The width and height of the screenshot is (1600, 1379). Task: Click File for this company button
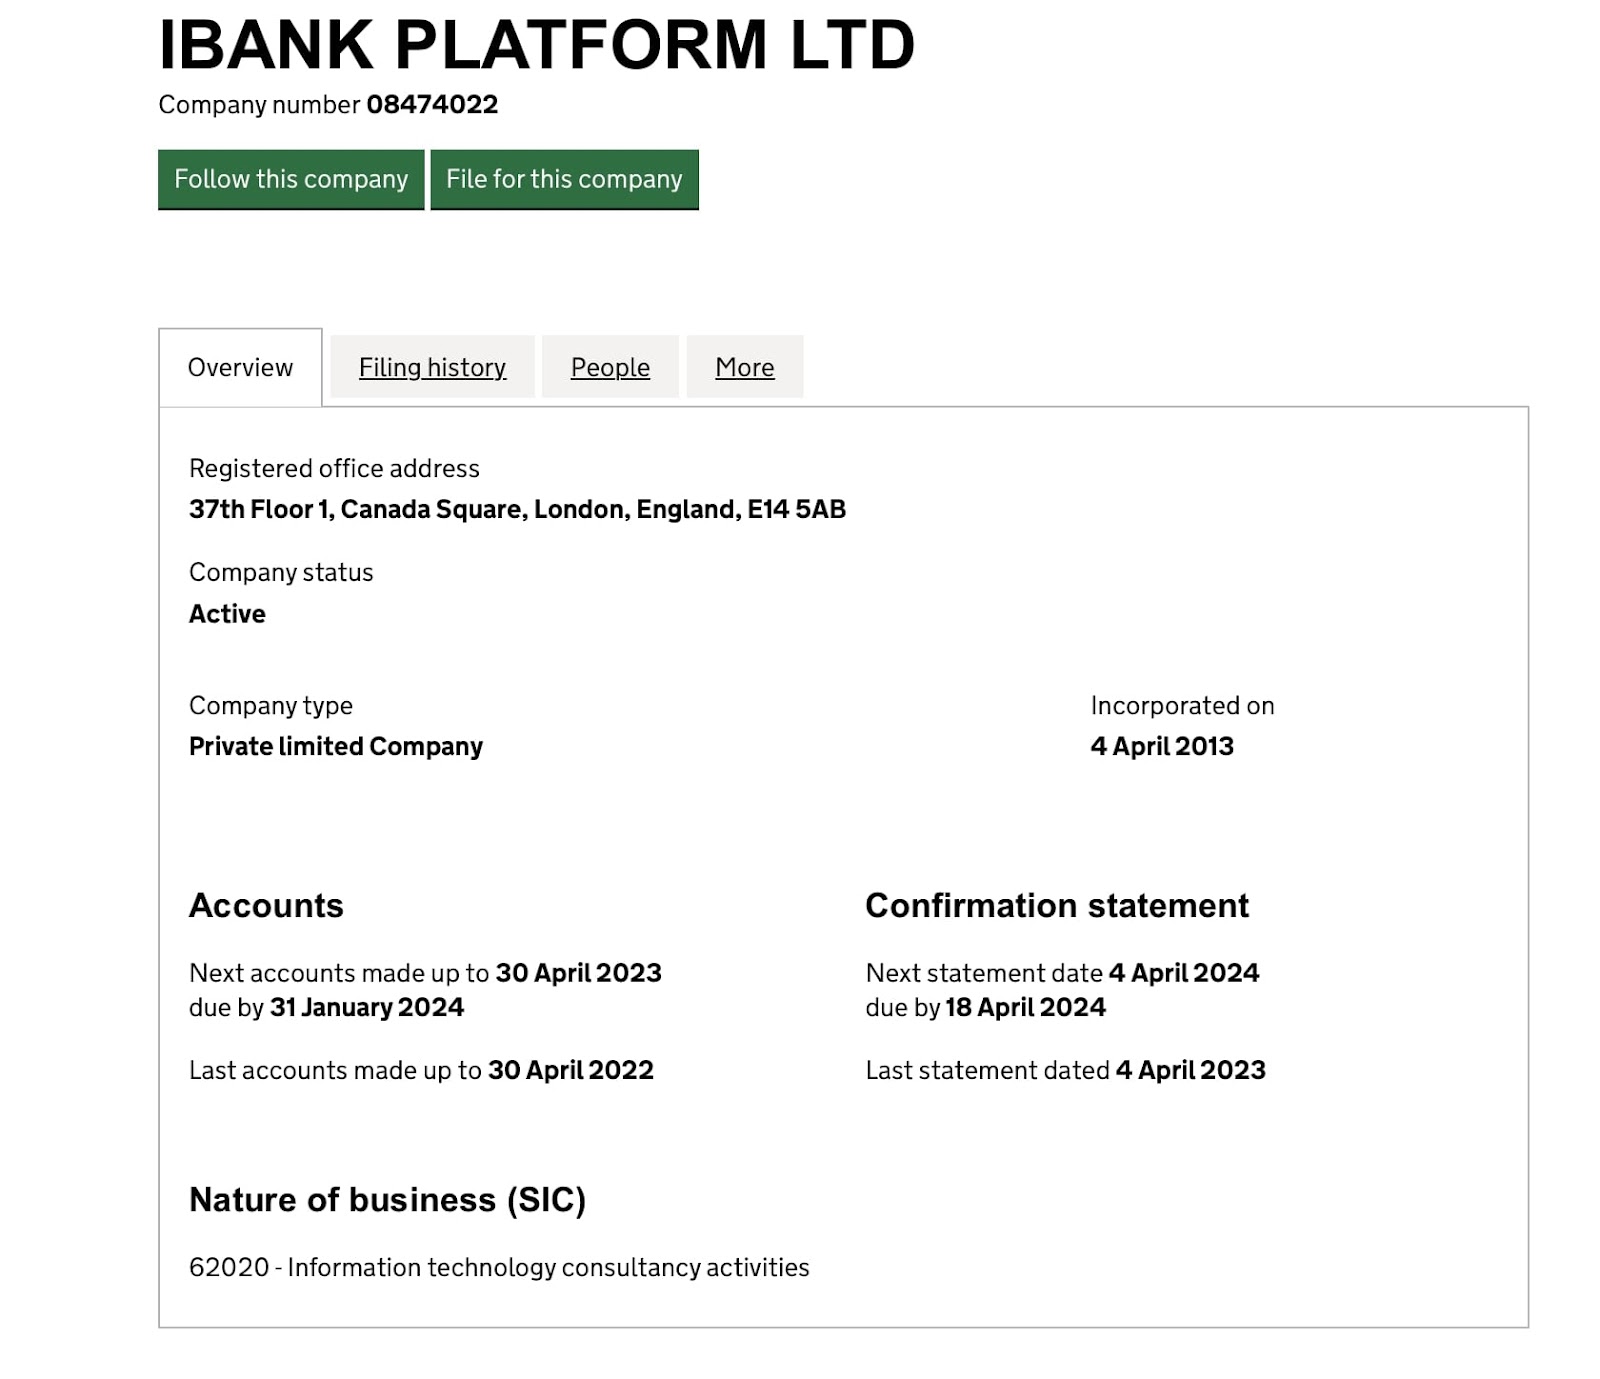(564, 179)
